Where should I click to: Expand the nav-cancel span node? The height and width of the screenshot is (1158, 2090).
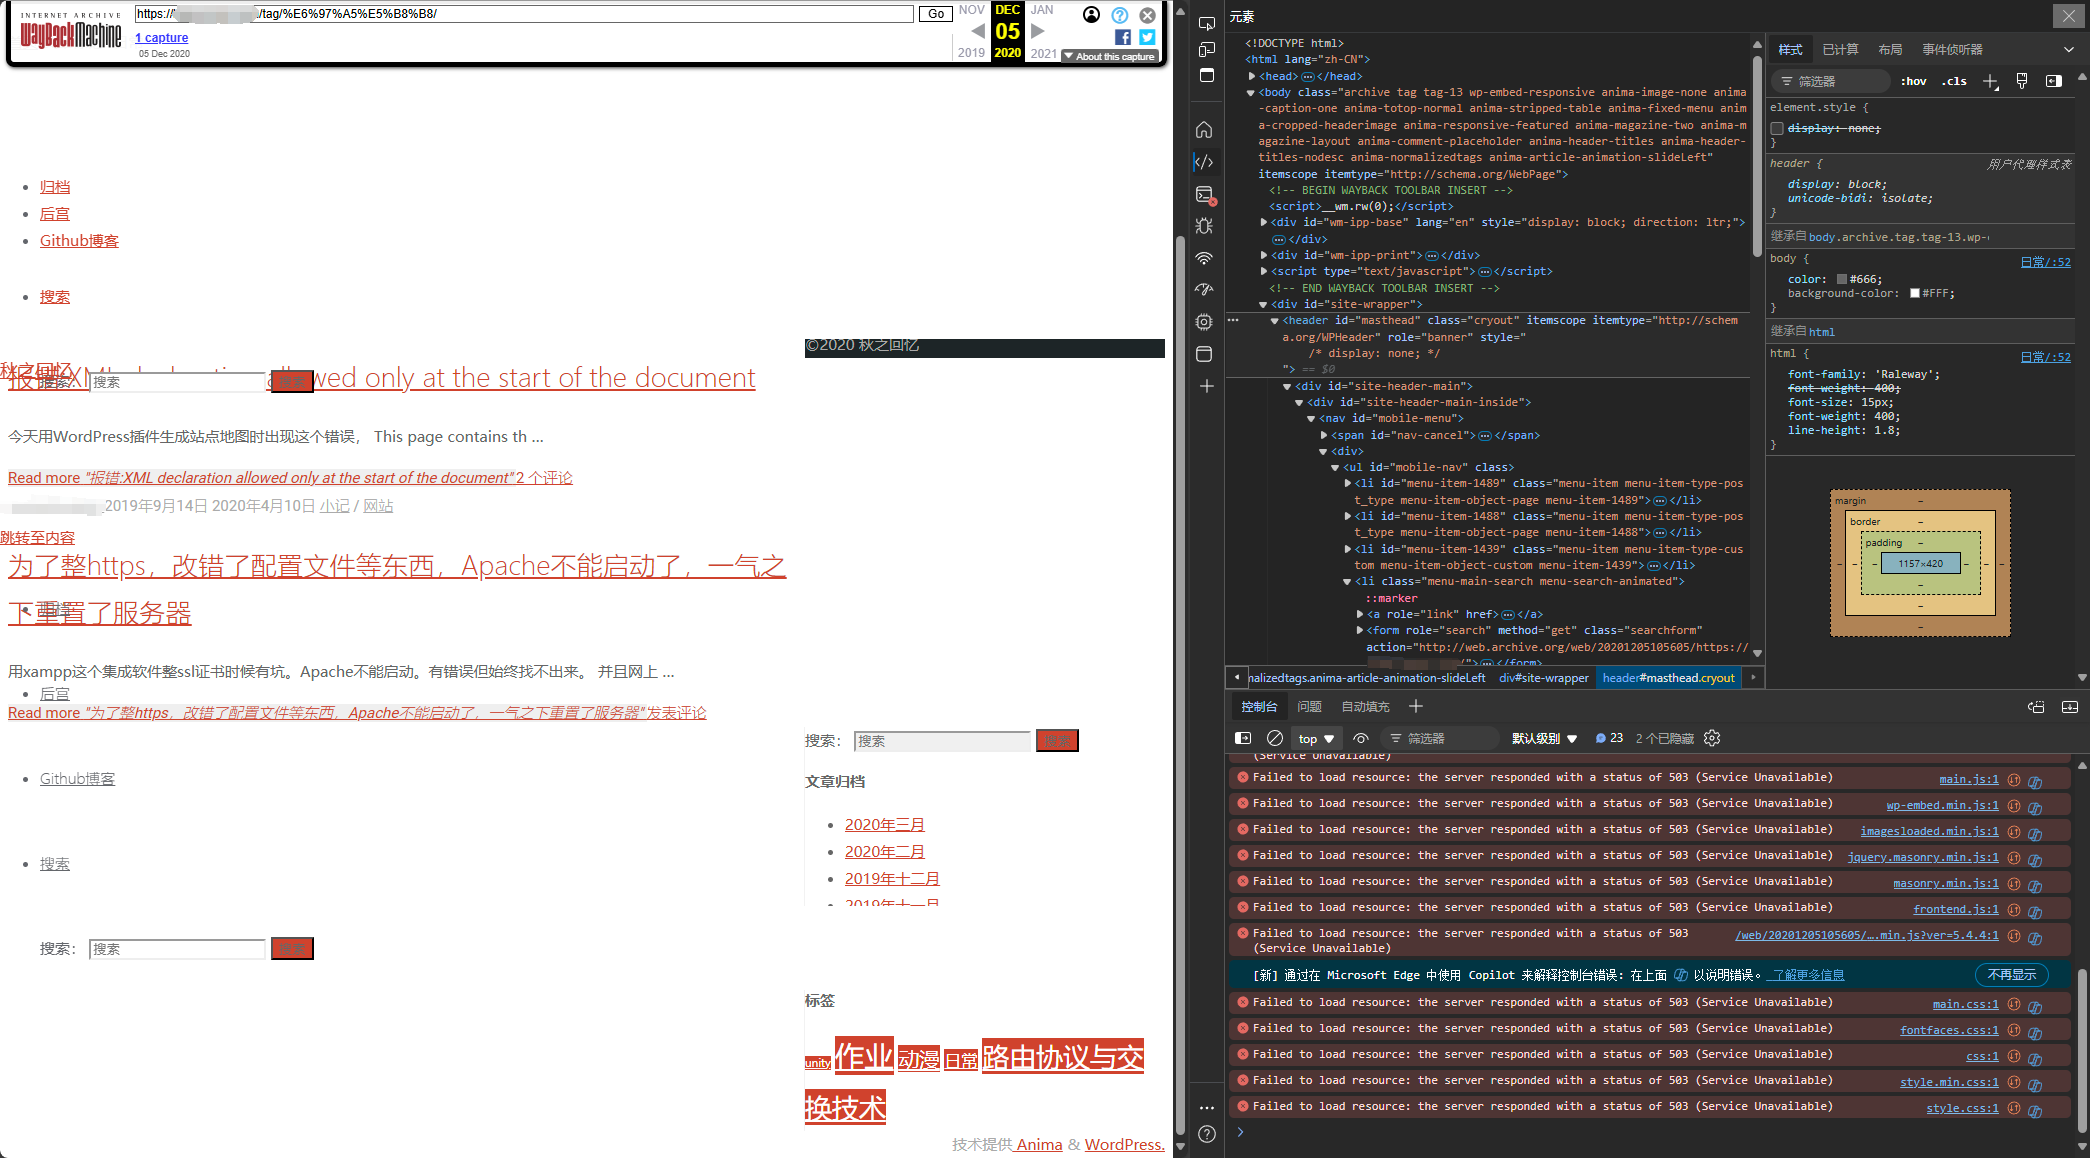[1324, 435]
